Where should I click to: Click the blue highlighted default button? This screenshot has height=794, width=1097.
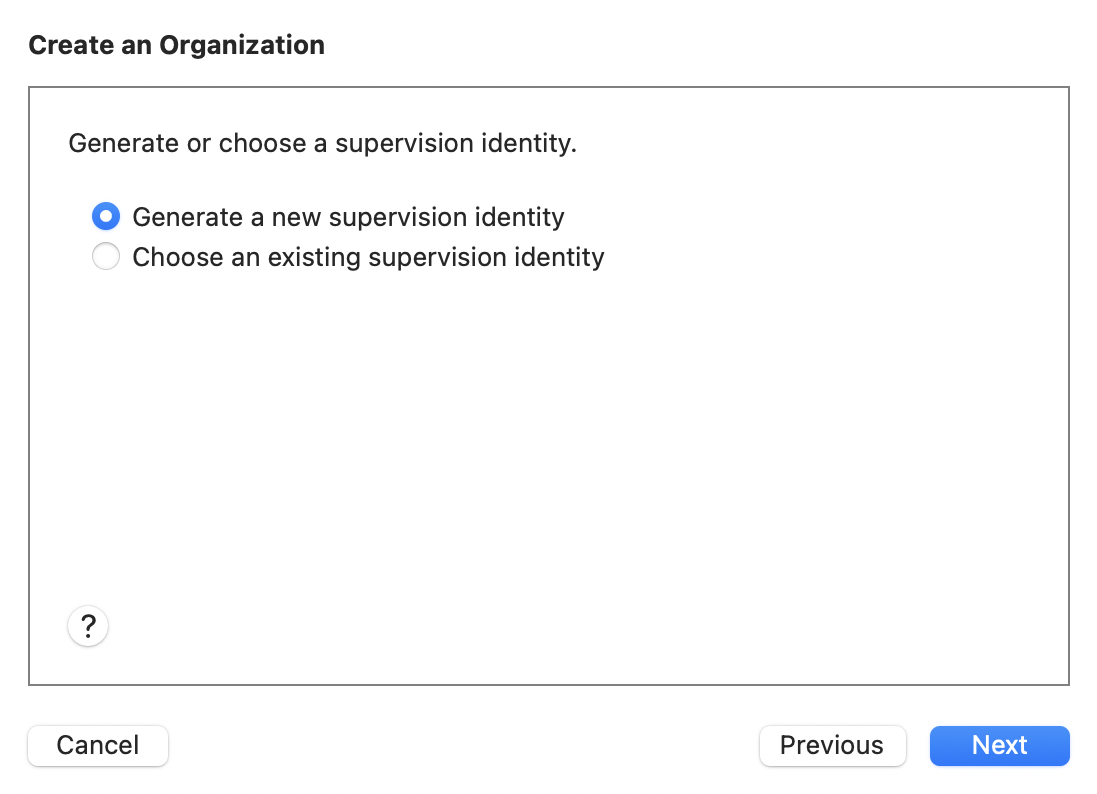coord(999,746)
